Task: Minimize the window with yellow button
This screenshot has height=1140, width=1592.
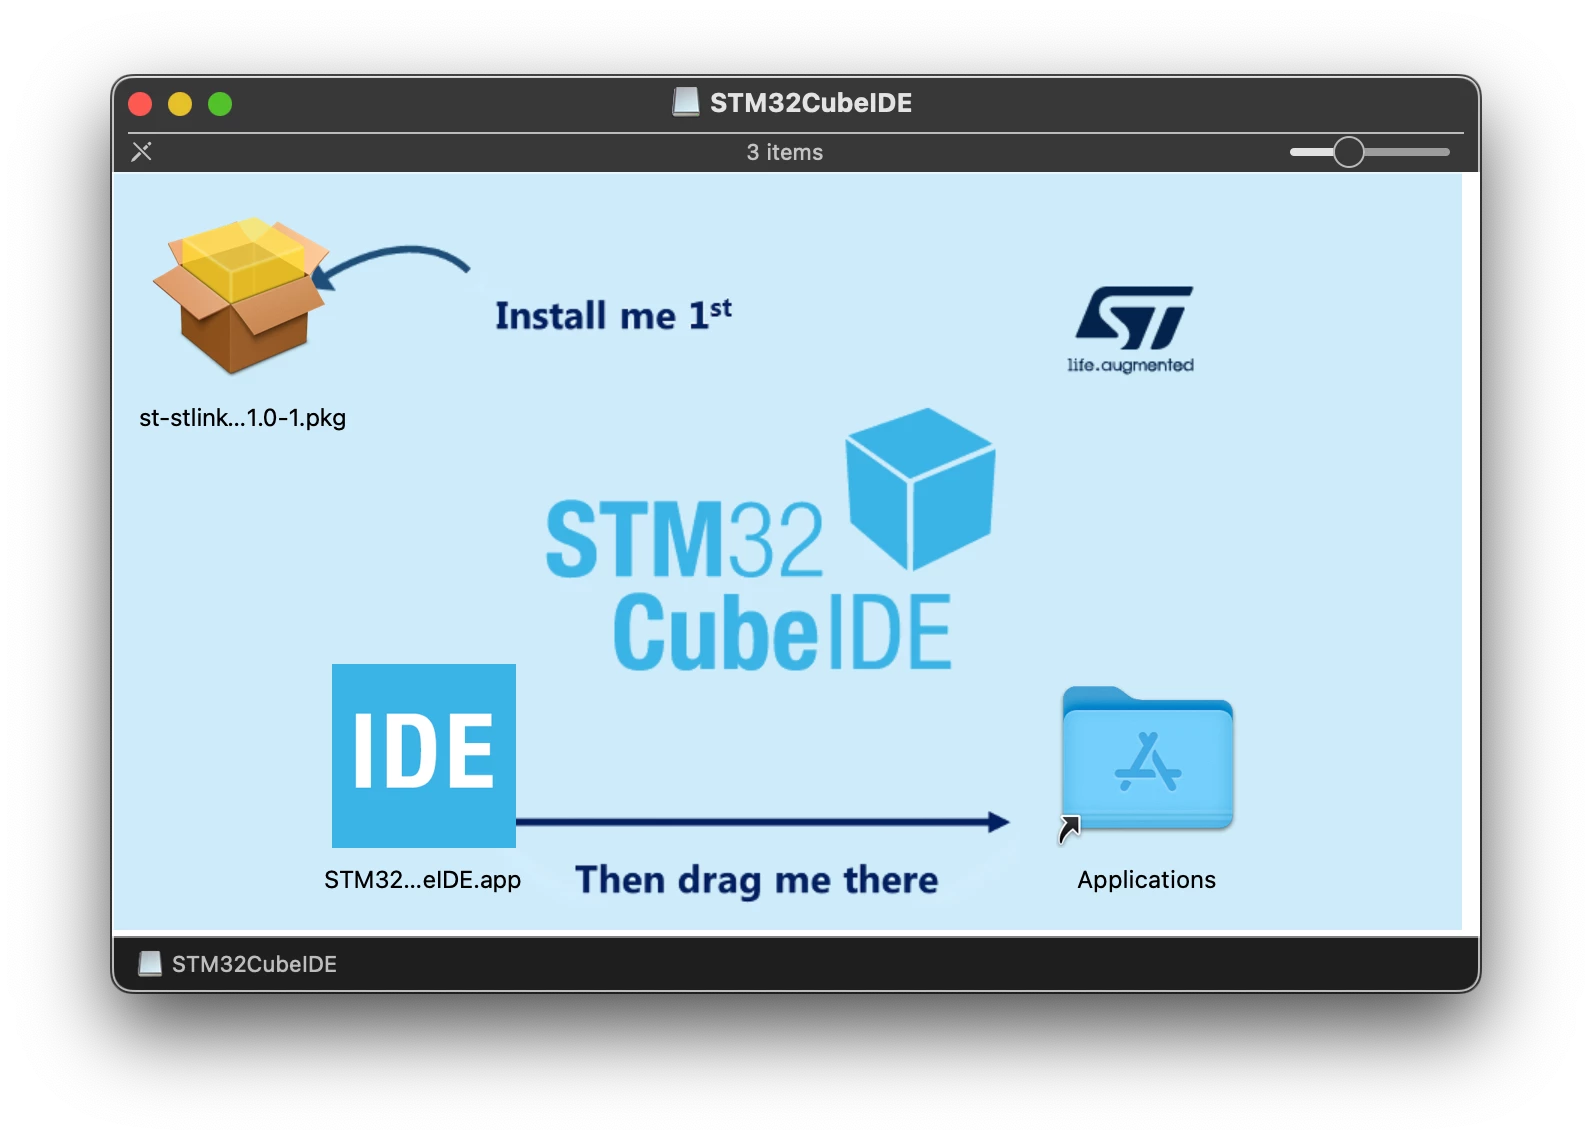Action: click(180, 104)
